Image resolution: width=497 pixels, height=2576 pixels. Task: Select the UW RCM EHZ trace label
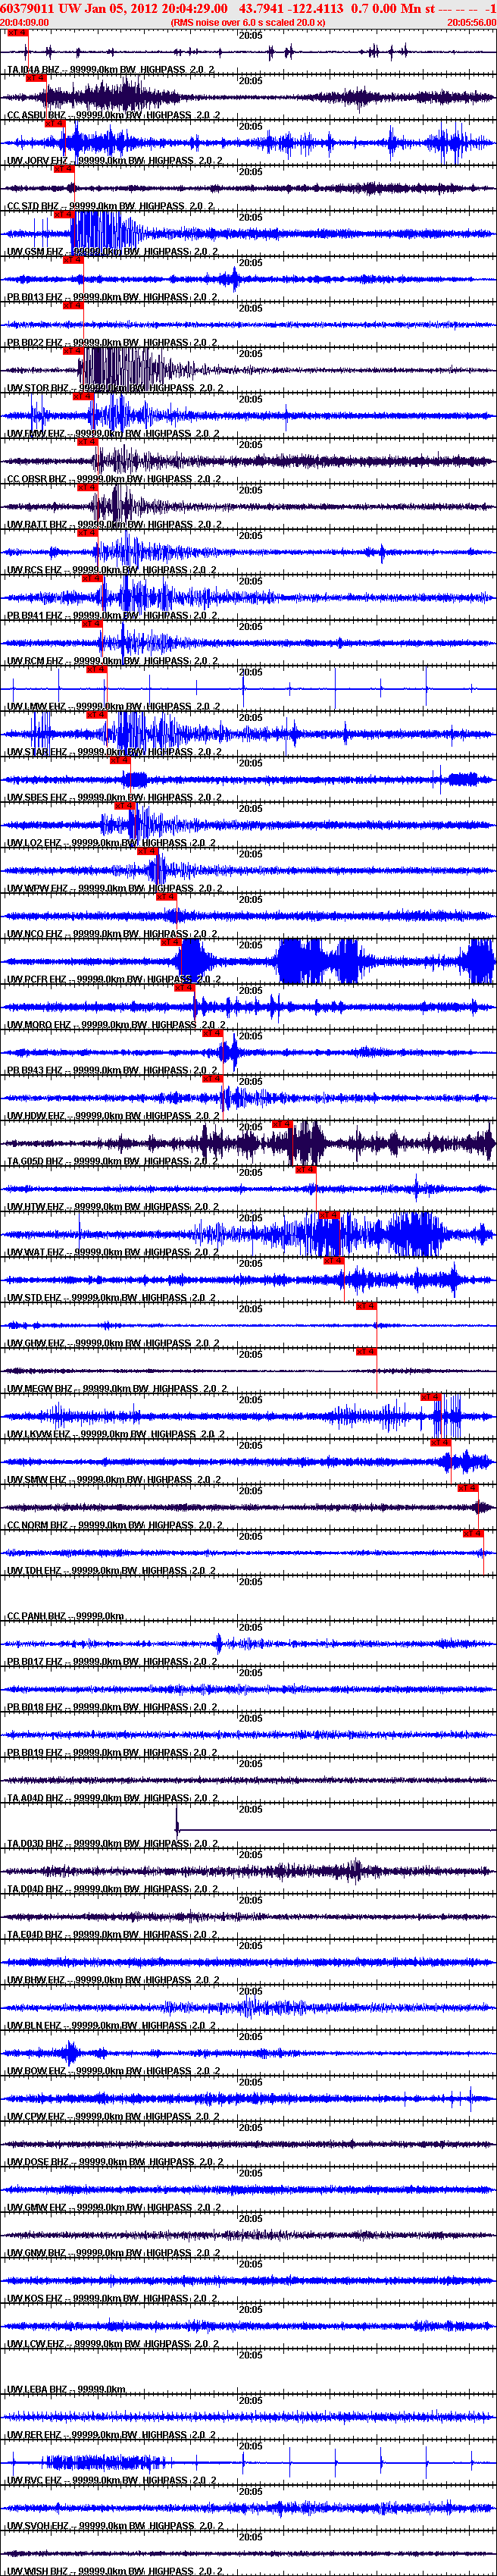pyautogui.click(x=113, y=661)
